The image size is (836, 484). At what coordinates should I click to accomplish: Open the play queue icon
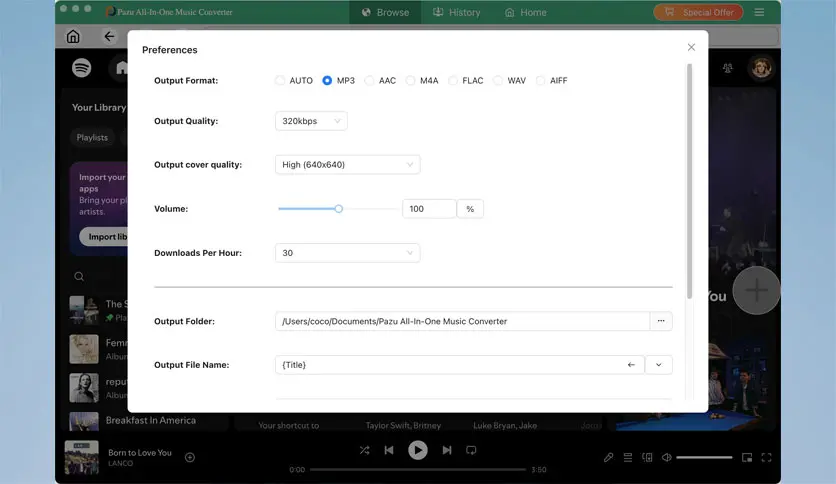pos(628,457)
